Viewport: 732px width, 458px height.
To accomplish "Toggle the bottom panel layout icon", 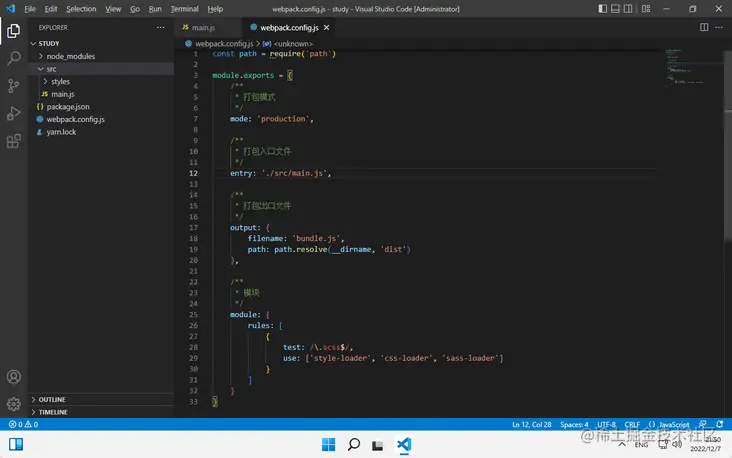I will (x=615, y=9).
